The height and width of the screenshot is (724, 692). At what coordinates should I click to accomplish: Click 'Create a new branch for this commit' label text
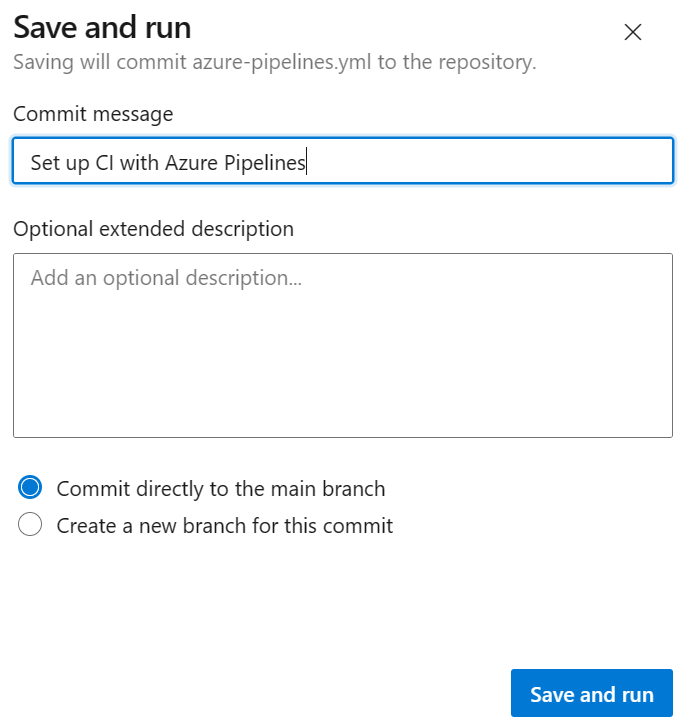[x=225, y=525]
